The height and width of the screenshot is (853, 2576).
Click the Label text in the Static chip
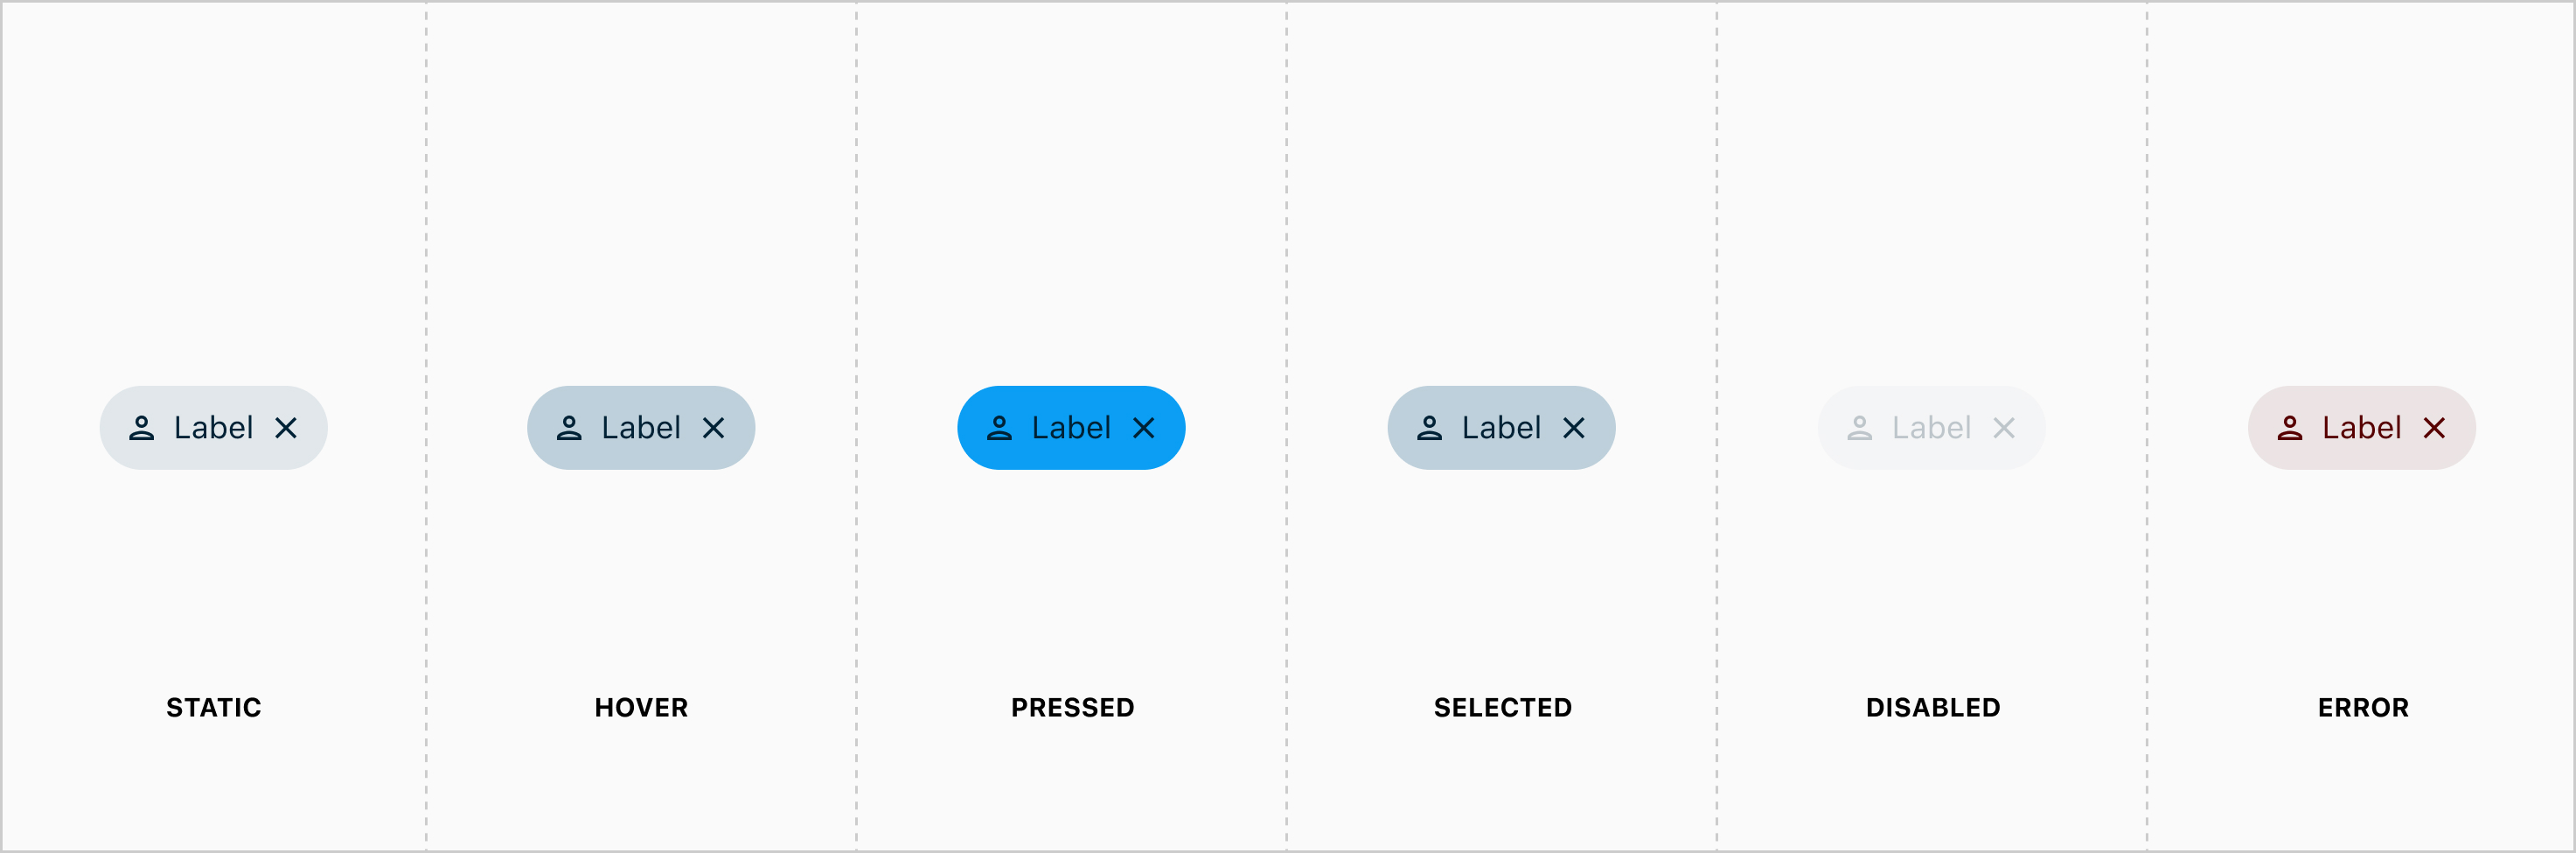point(213,428)
